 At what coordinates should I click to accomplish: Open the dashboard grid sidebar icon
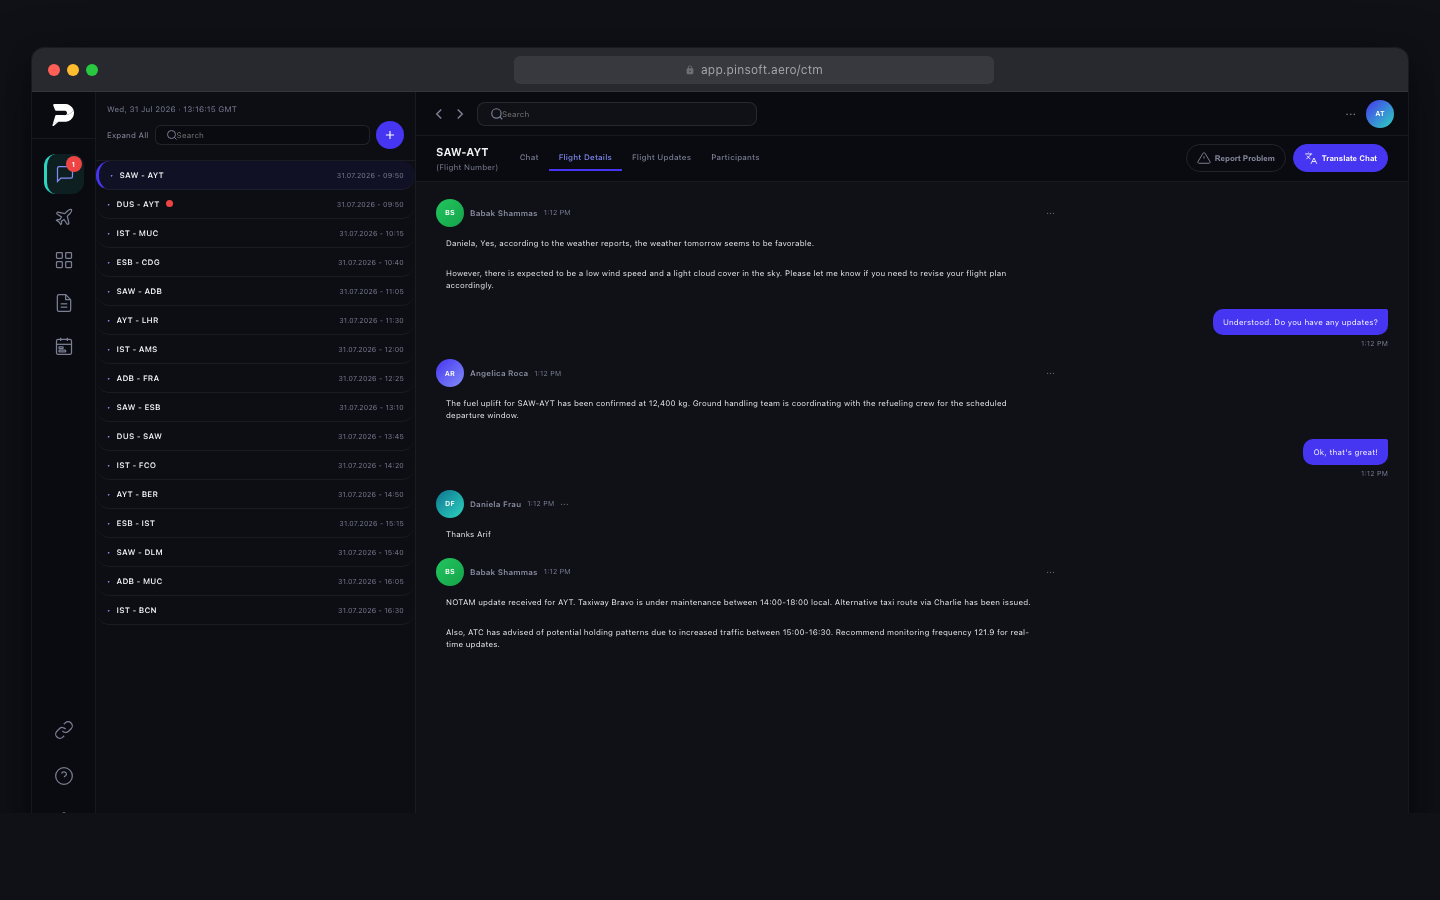pyautogui.click(x=64, y=260)
